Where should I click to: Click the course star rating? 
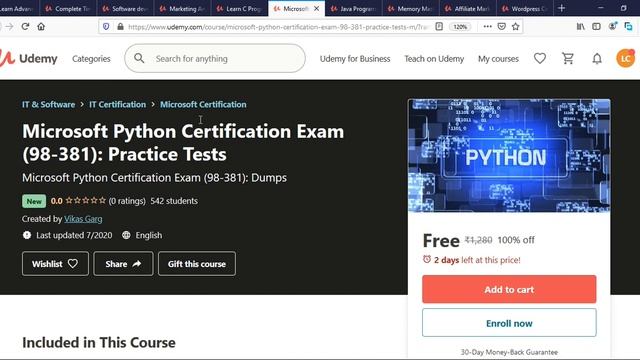click(85, 200)
